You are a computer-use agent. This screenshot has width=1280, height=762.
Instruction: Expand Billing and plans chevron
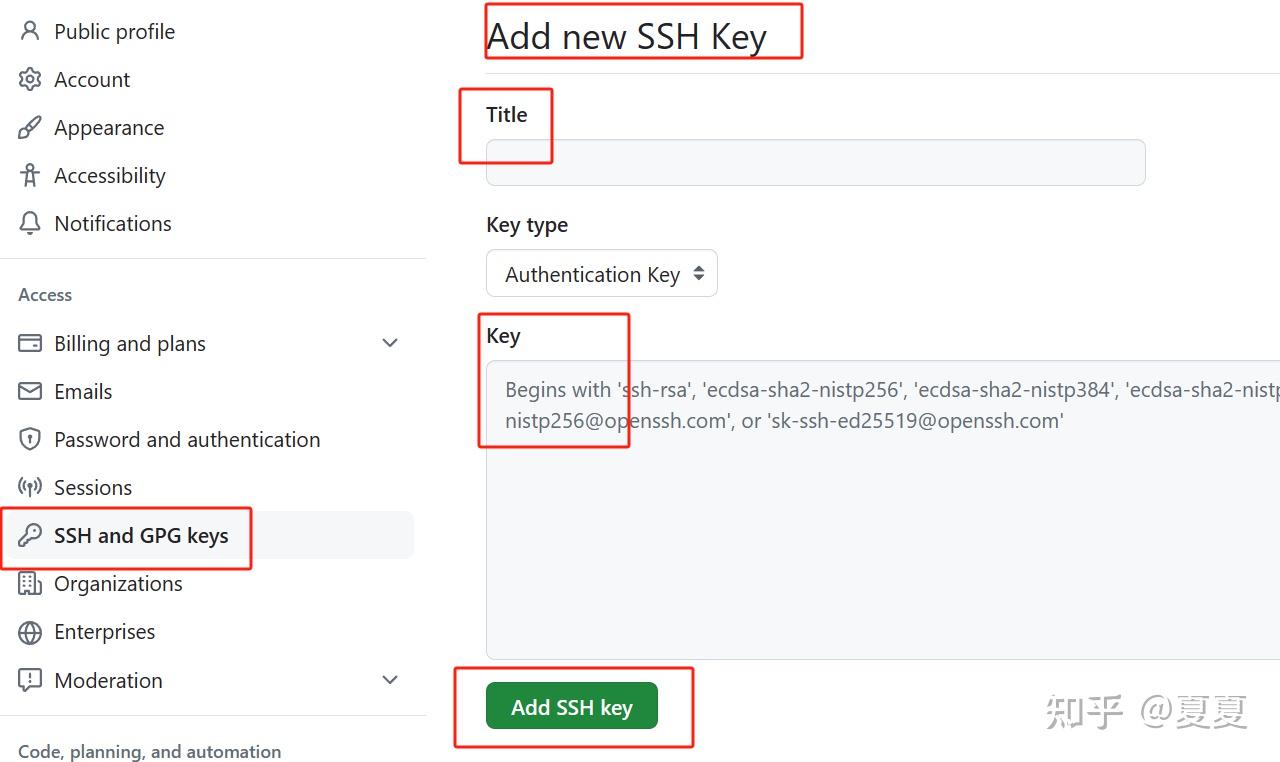point(390,343)
